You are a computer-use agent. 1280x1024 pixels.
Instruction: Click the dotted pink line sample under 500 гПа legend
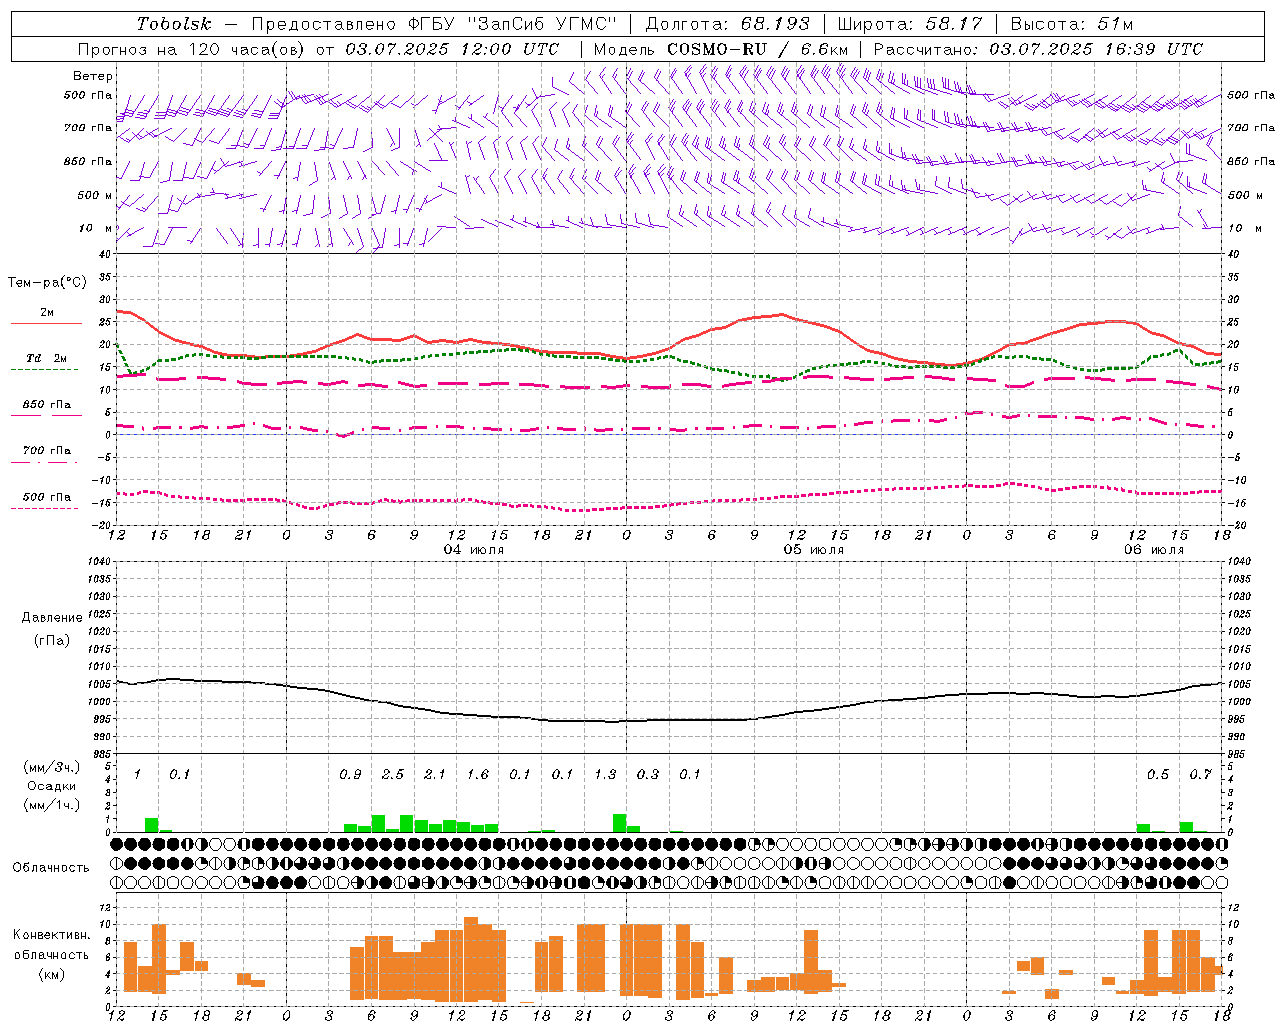tap(44, 508)
